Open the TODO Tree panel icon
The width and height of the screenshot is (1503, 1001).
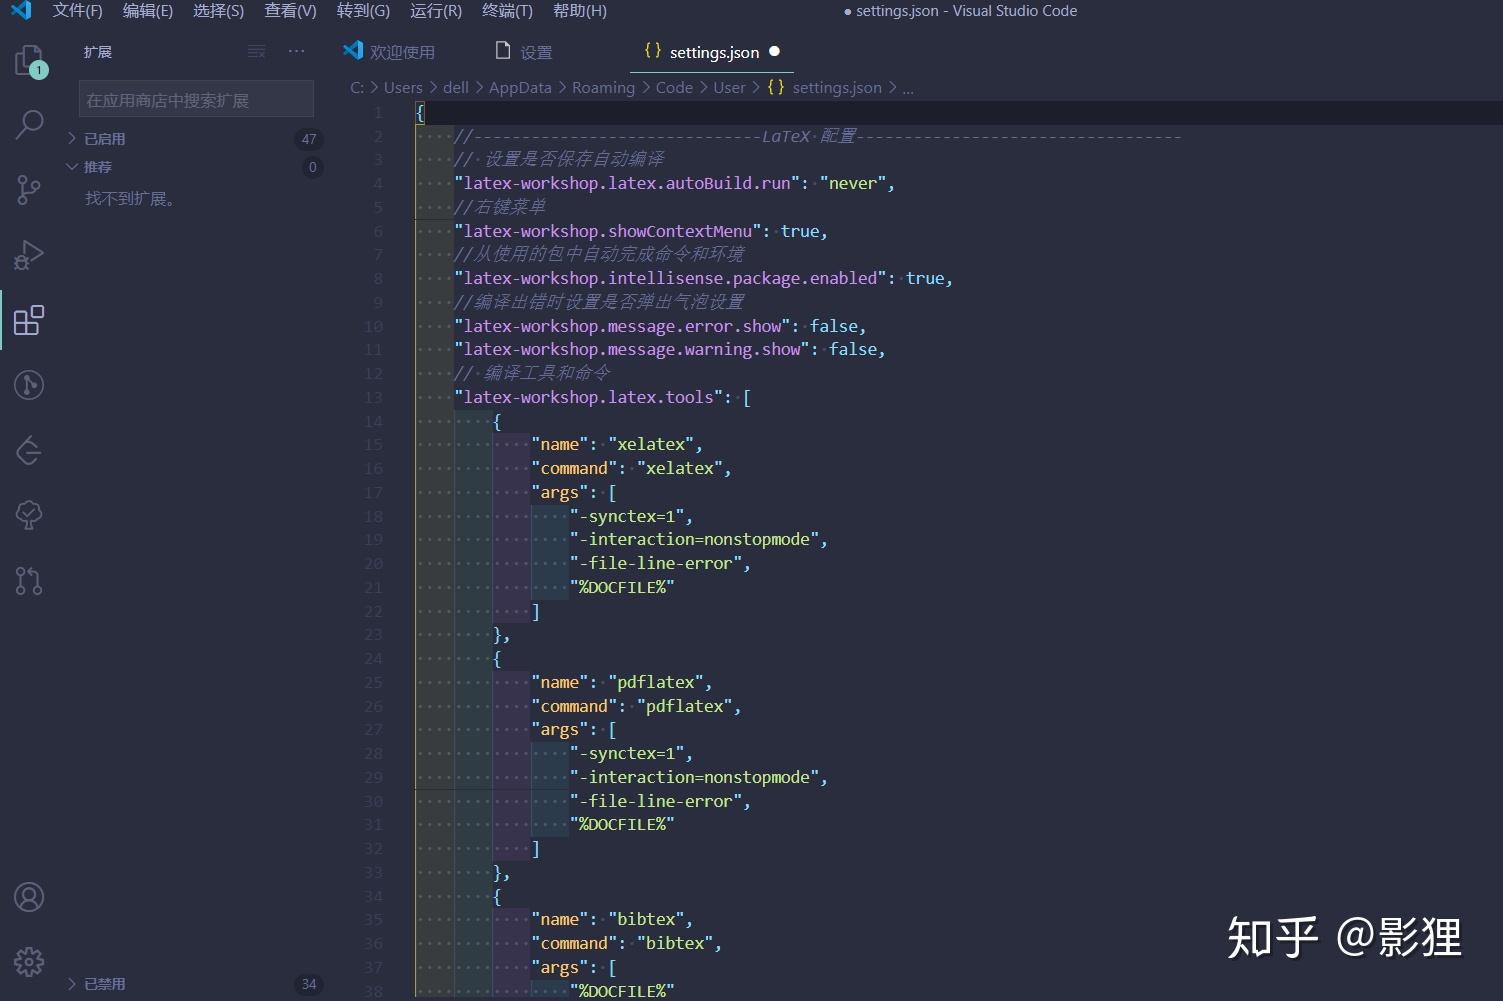pyautogui.click(x=30, y=515)
